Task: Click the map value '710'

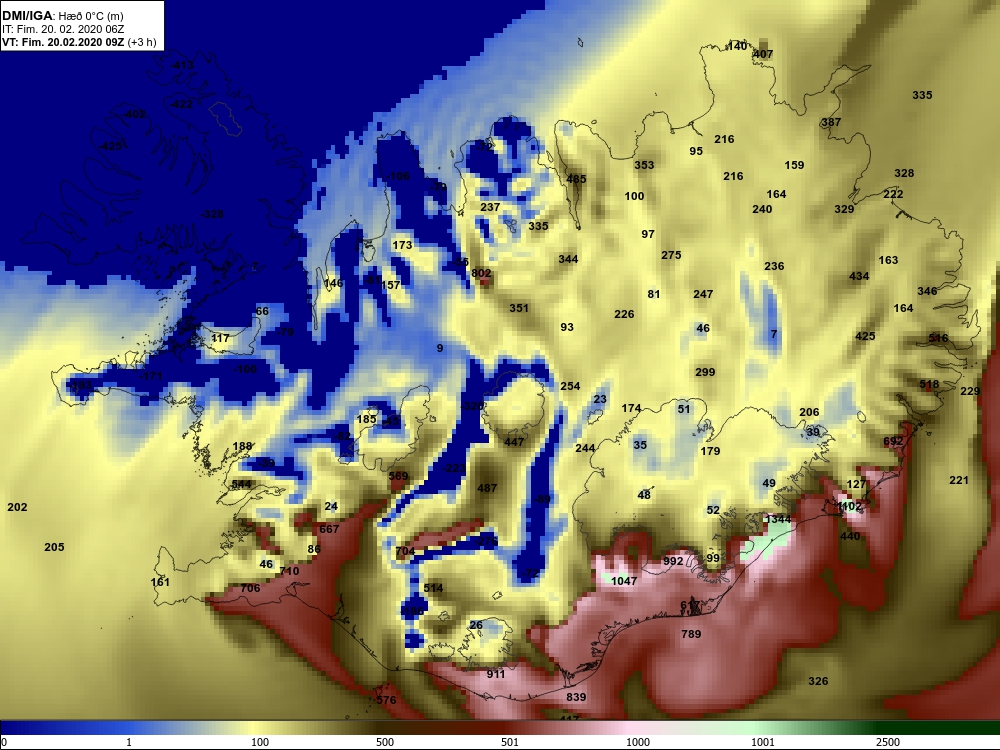Action: click(290, 571)
